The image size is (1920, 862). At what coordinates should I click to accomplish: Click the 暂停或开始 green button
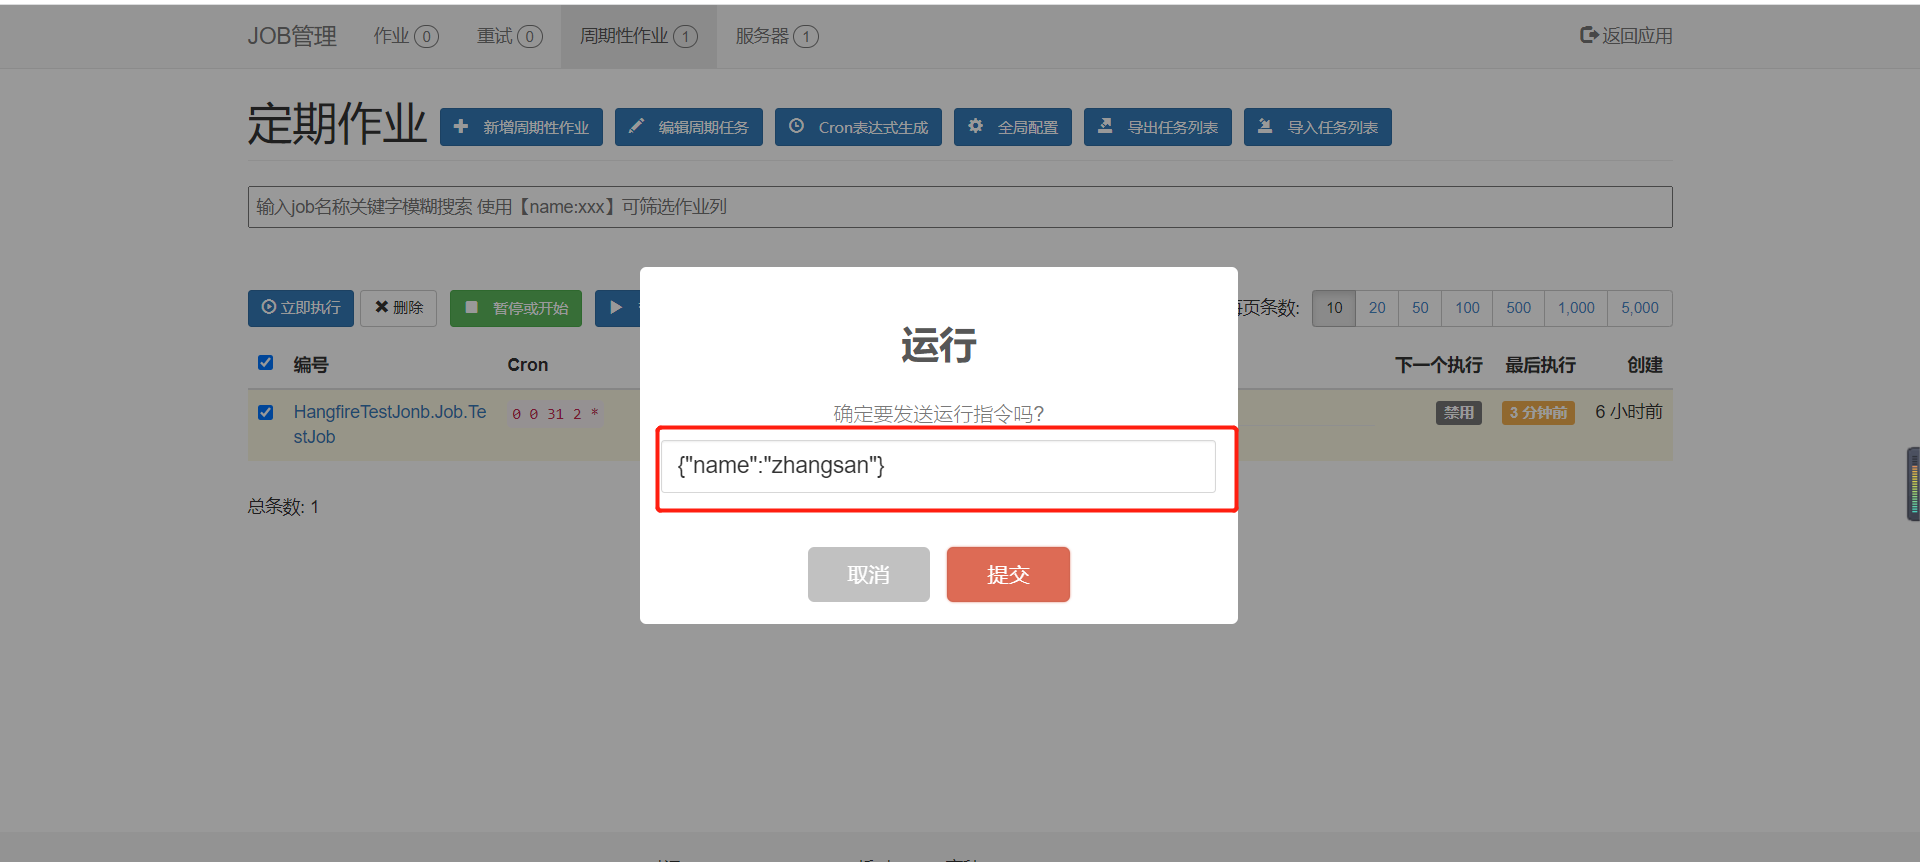[x=516, y=308]
